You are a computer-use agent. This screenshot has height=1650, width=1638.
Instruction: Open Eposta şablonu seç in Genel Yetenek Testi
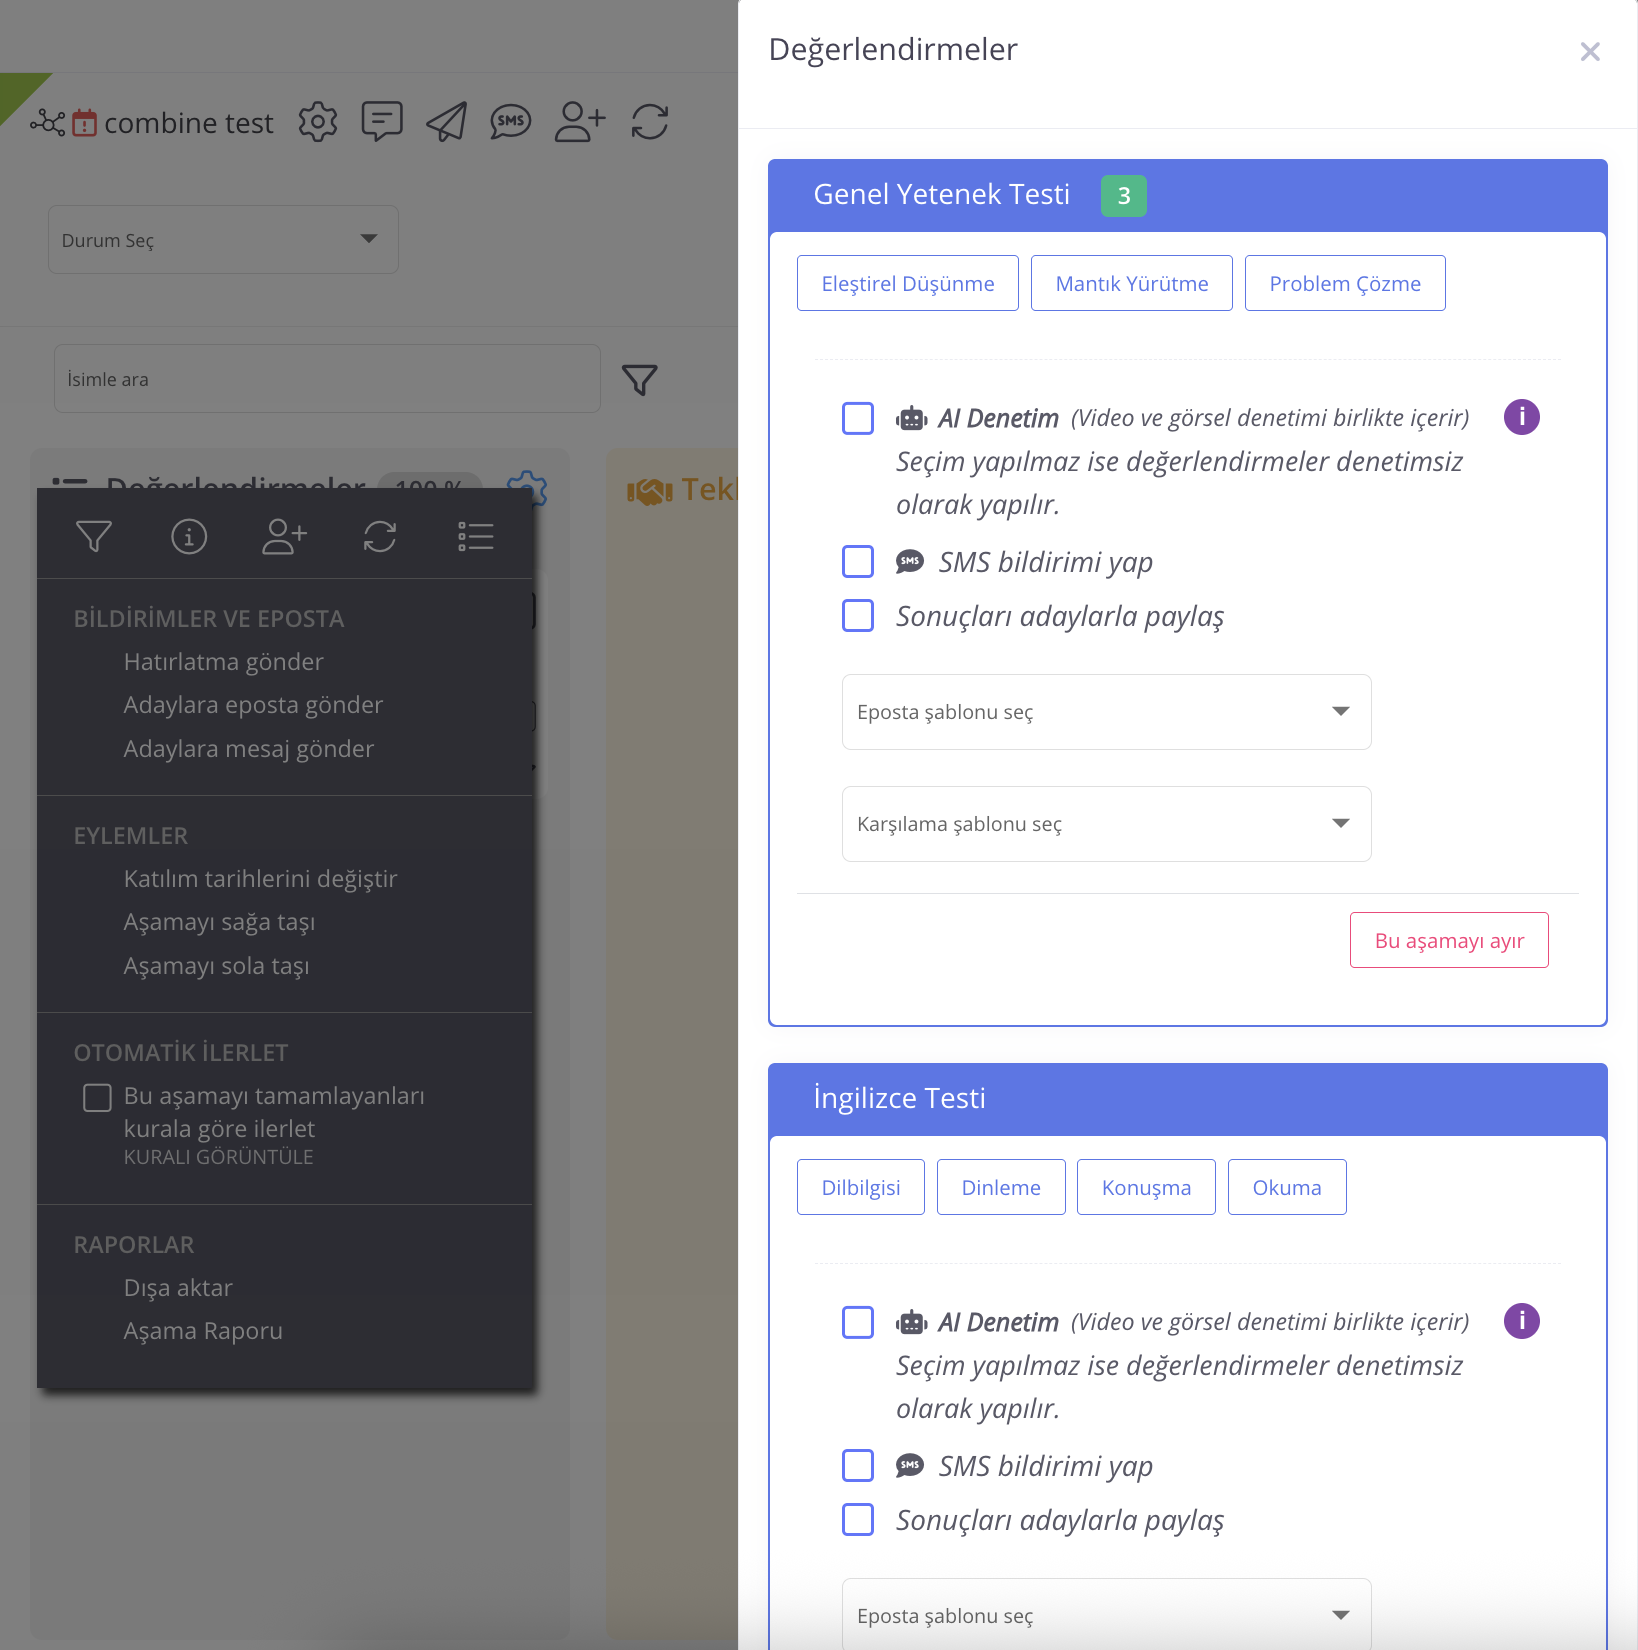[1106, 712]
